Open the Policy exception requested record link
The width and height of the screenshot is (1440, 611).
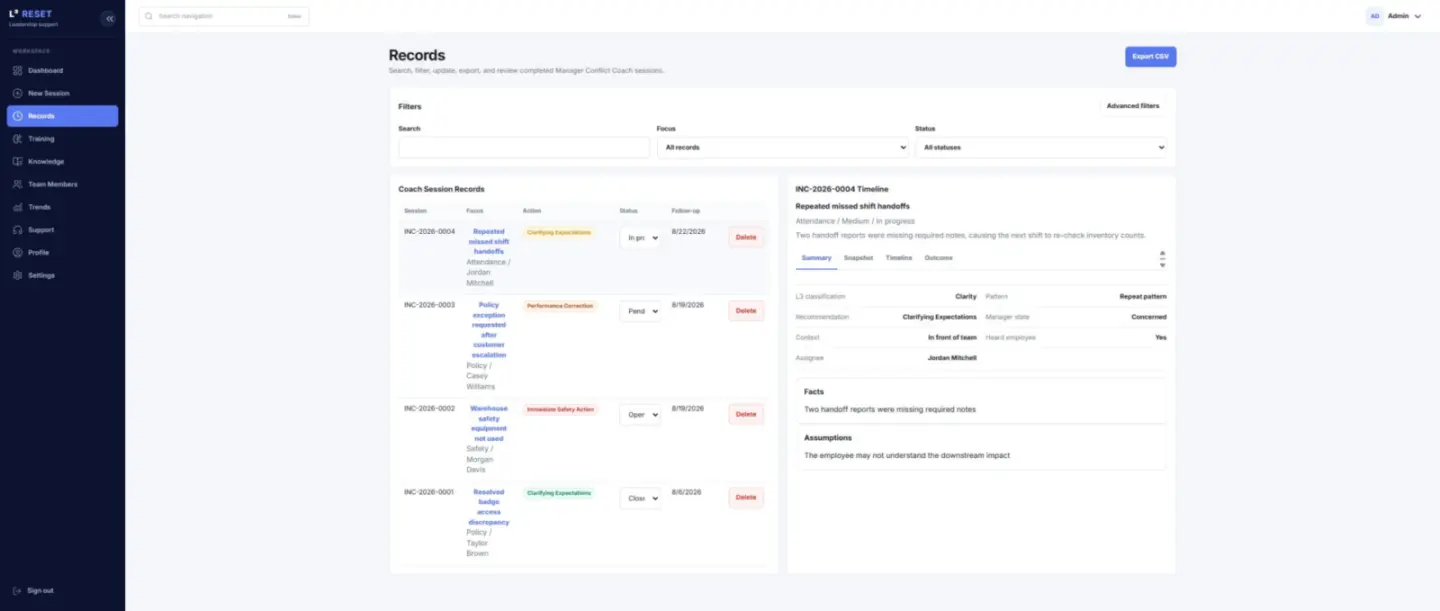489,330
